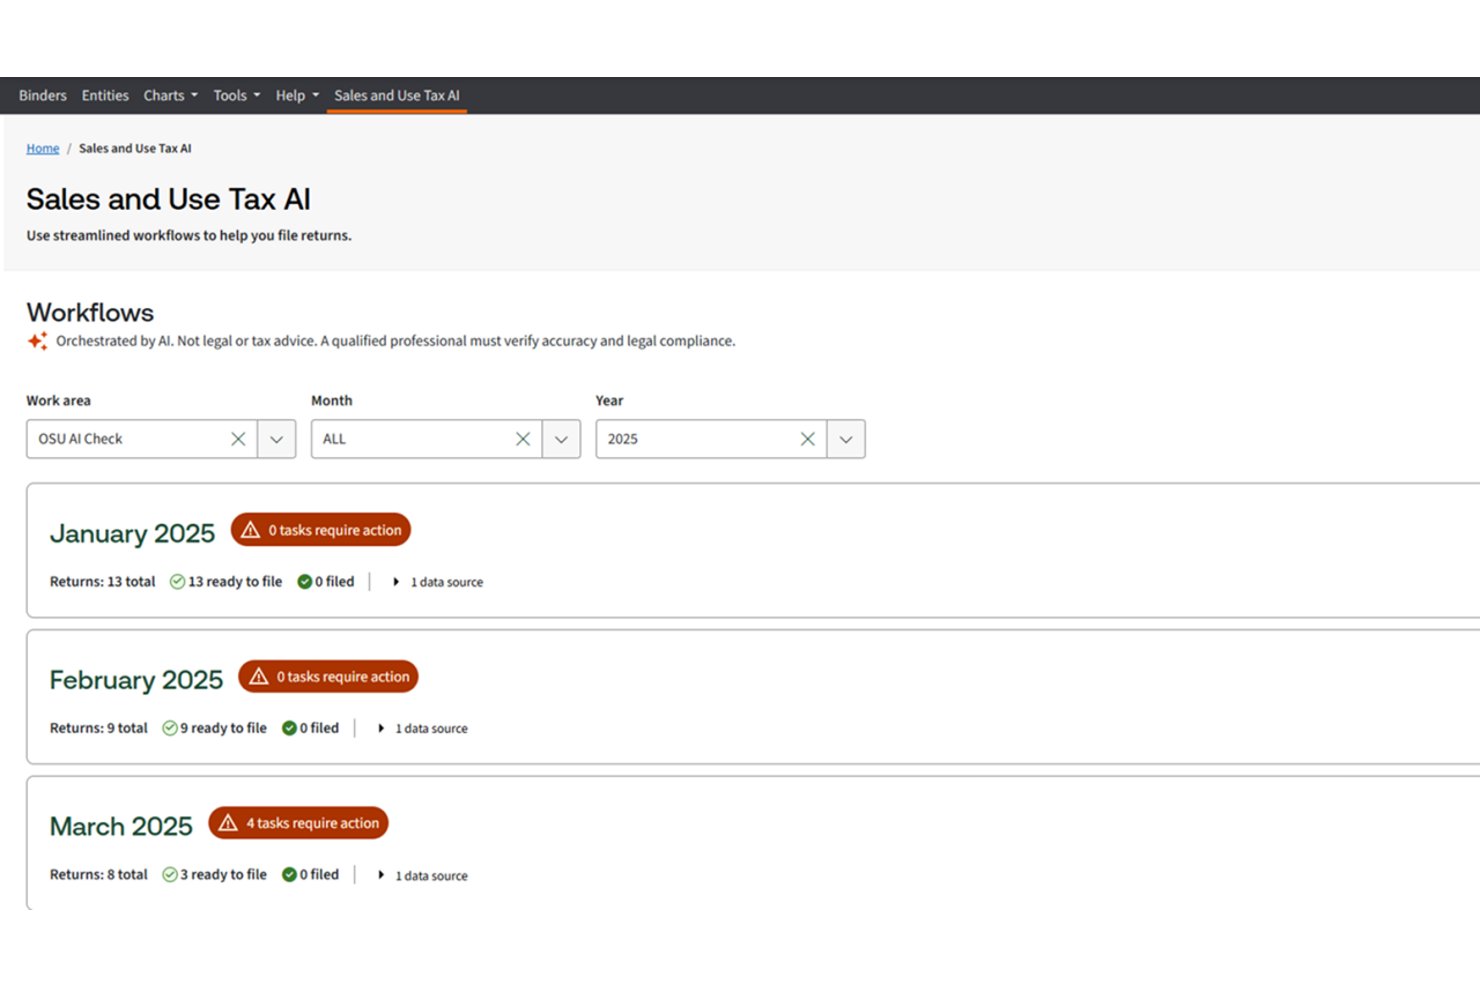The width and height of the screenshot is (1480, 987).
Task: Expand January 2025's 1 data source
Action: tap(438, 582)
